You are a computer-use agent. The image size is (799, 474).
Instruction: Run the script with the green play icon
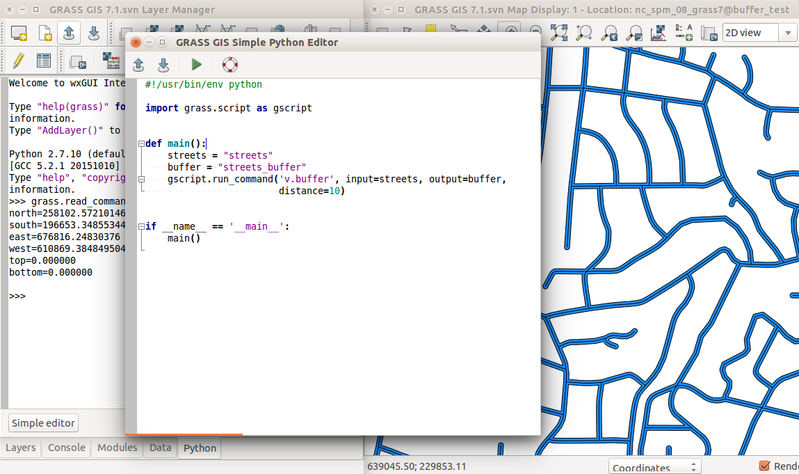[x=196, y=64]
